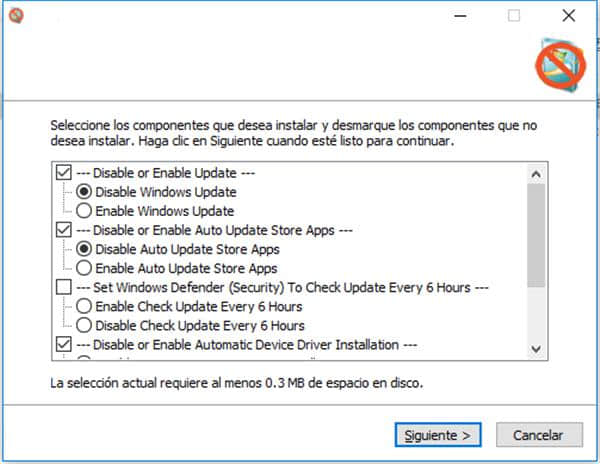
Task: Select the Enable Windows Update option
Action: (x=84, y=211)
